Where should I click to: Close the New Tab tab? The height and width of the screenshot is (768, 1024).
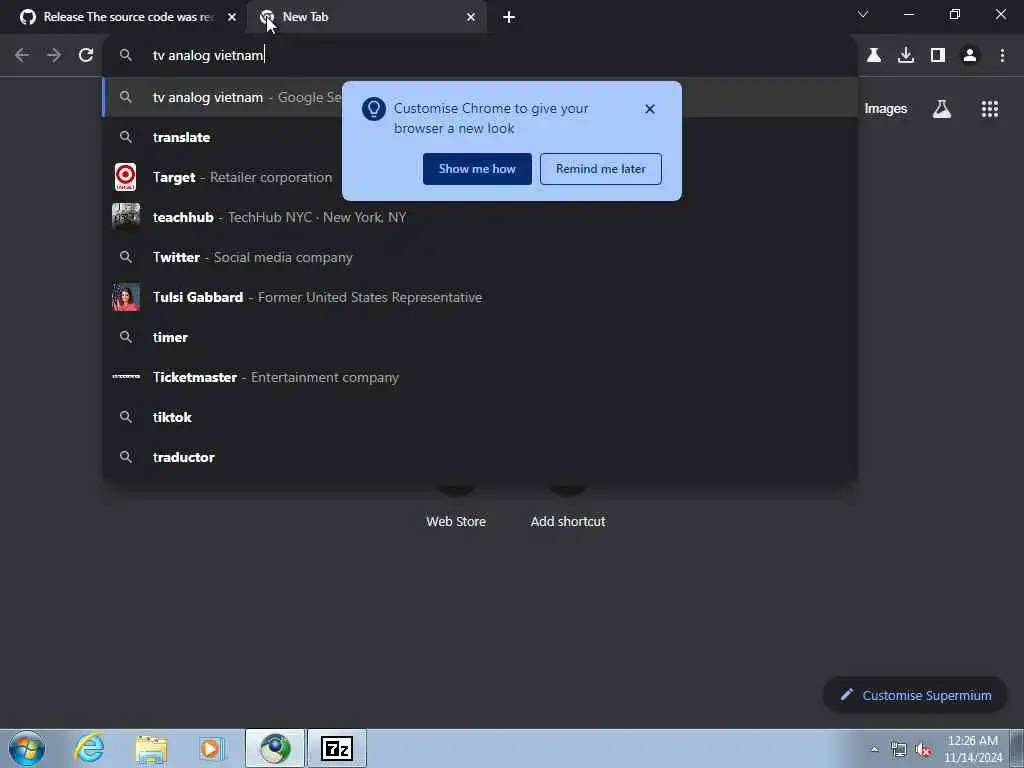pyautogui.click(x=471, y=17)
